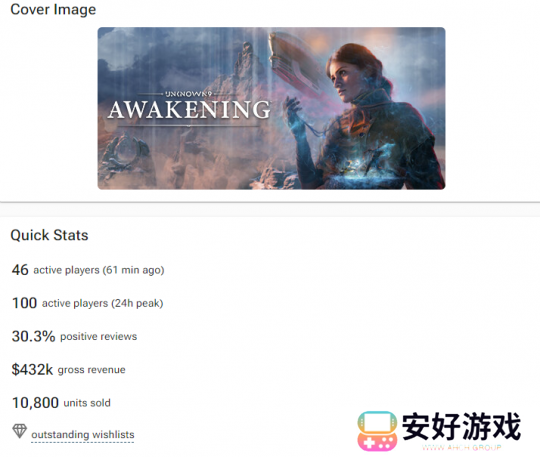Select the Cover Image heading
This screenshot has width=540, height=457.
53,9
